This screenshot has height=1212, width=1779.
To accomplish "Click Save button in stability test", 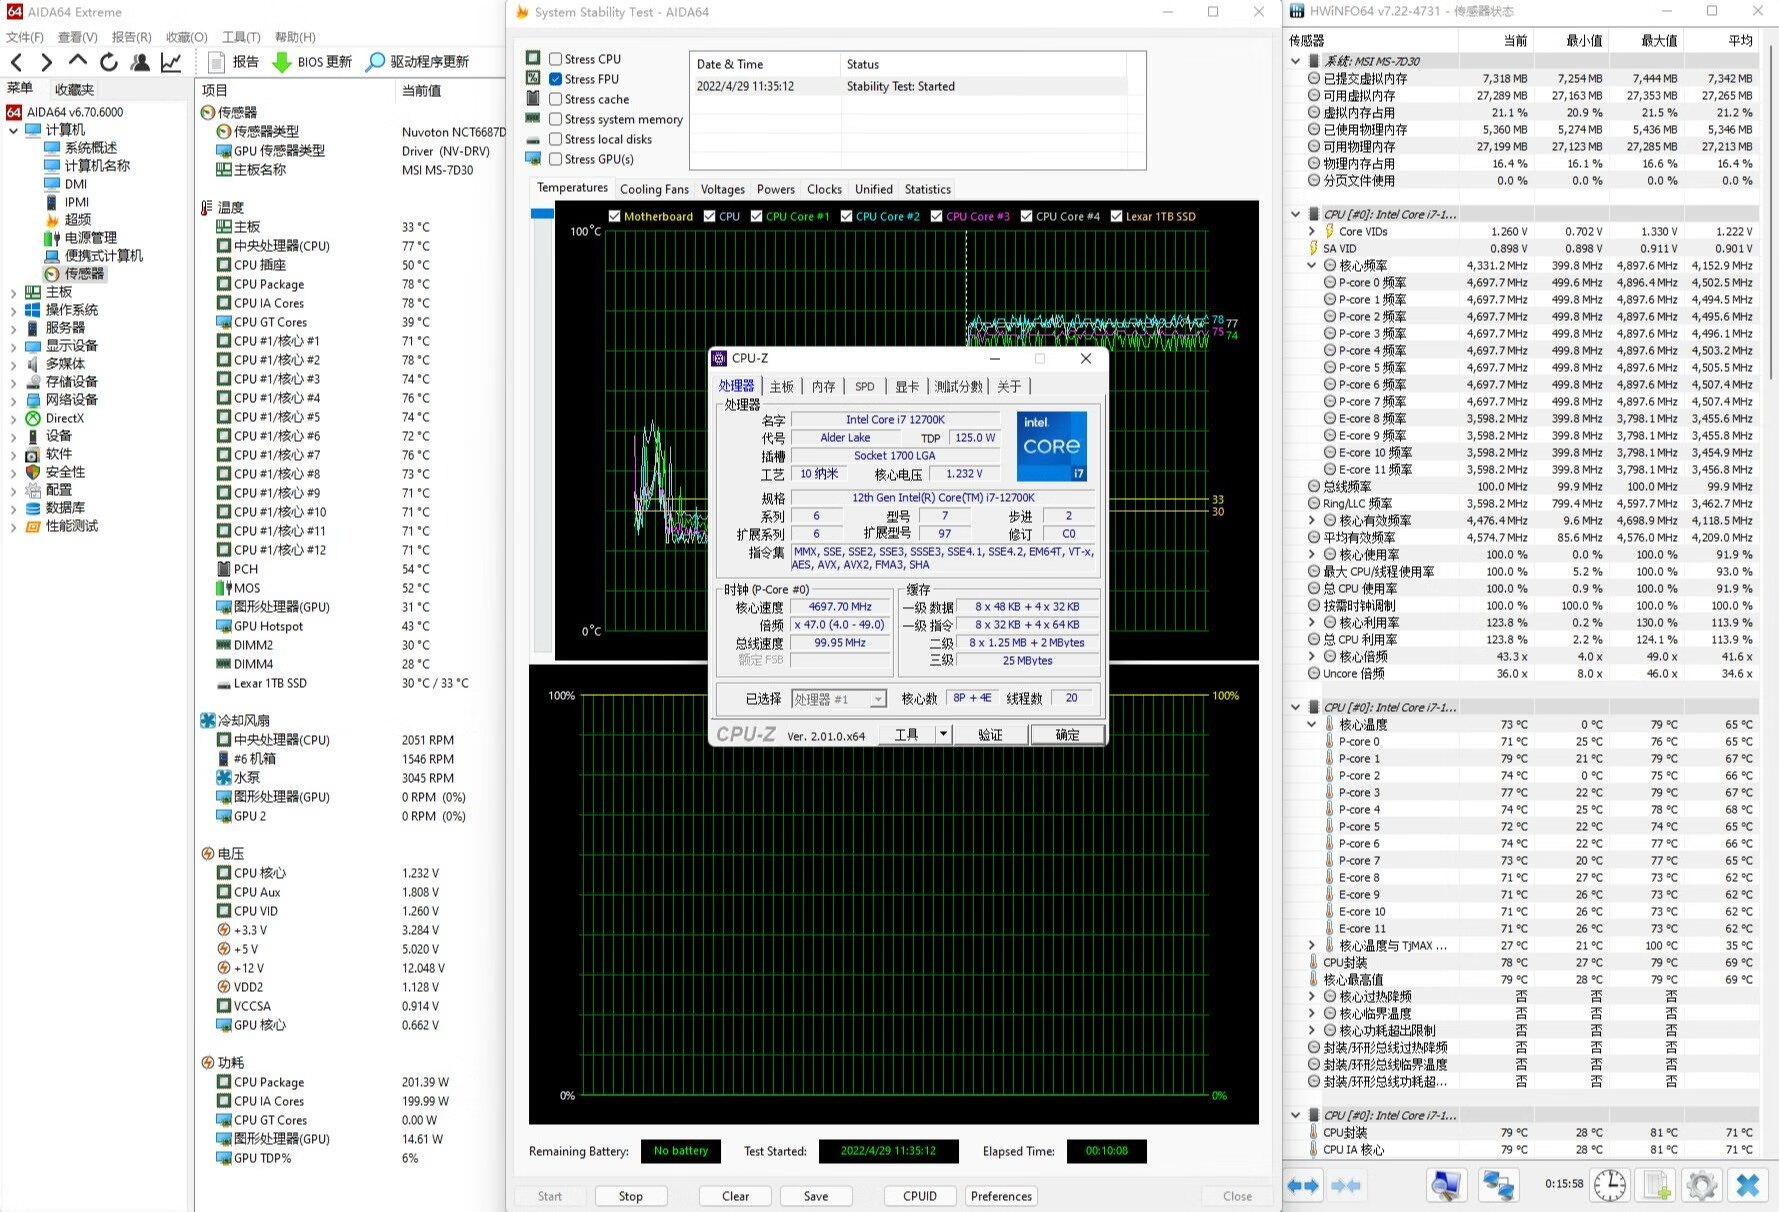I will [816, 1196].
